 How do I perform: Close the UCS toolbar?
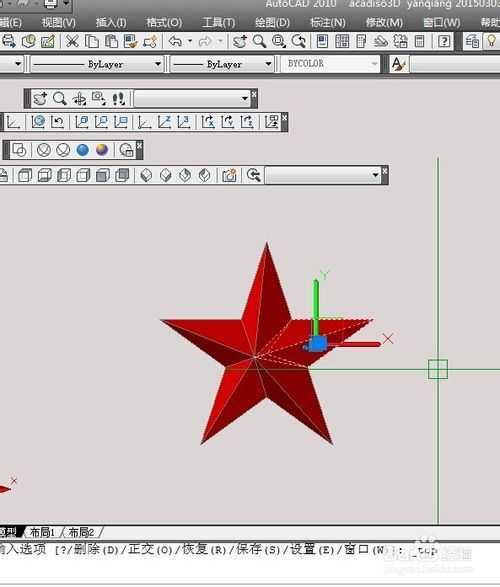coord(284,118)
